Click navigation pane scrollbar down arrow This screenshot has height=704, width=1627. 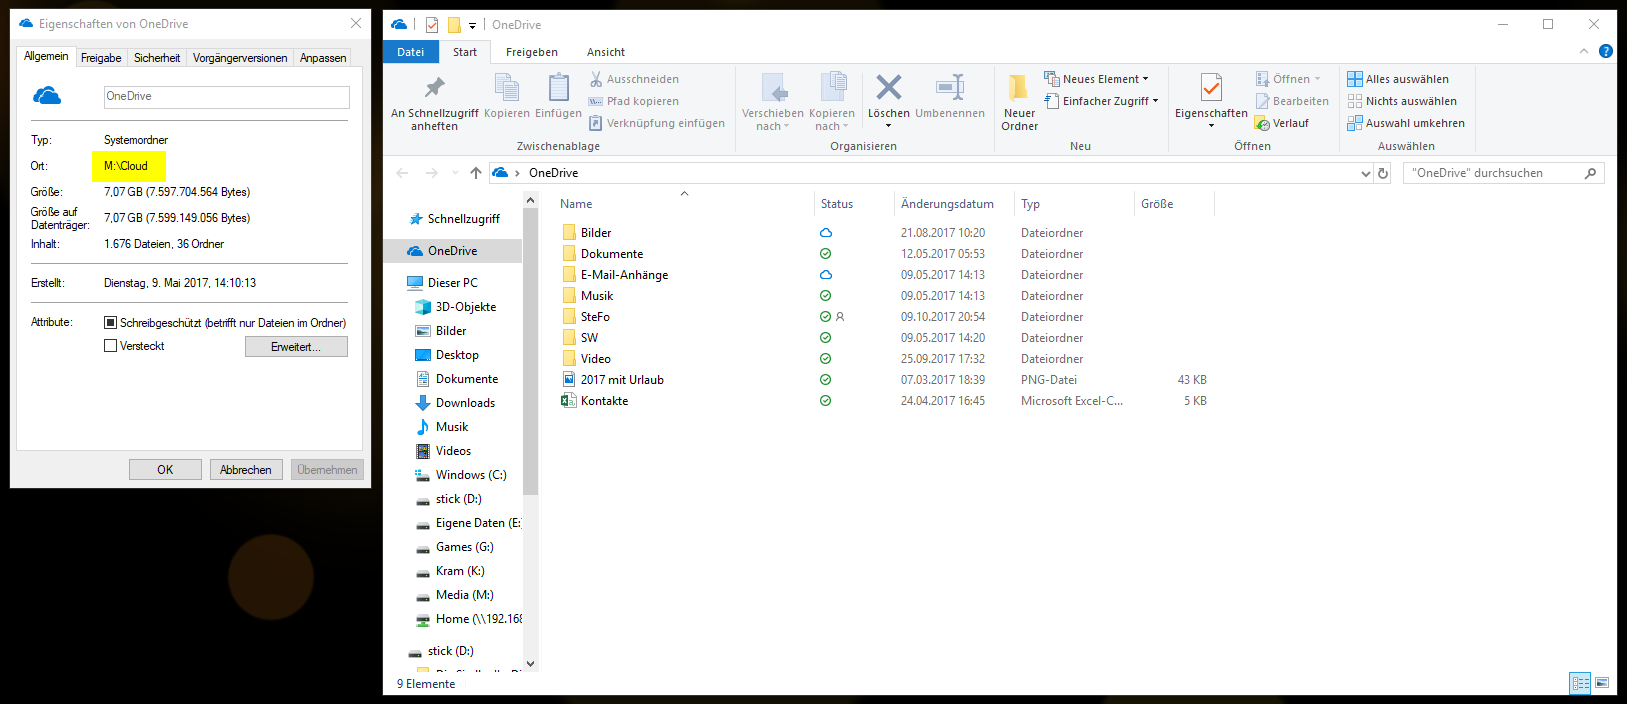click(531, 663)
